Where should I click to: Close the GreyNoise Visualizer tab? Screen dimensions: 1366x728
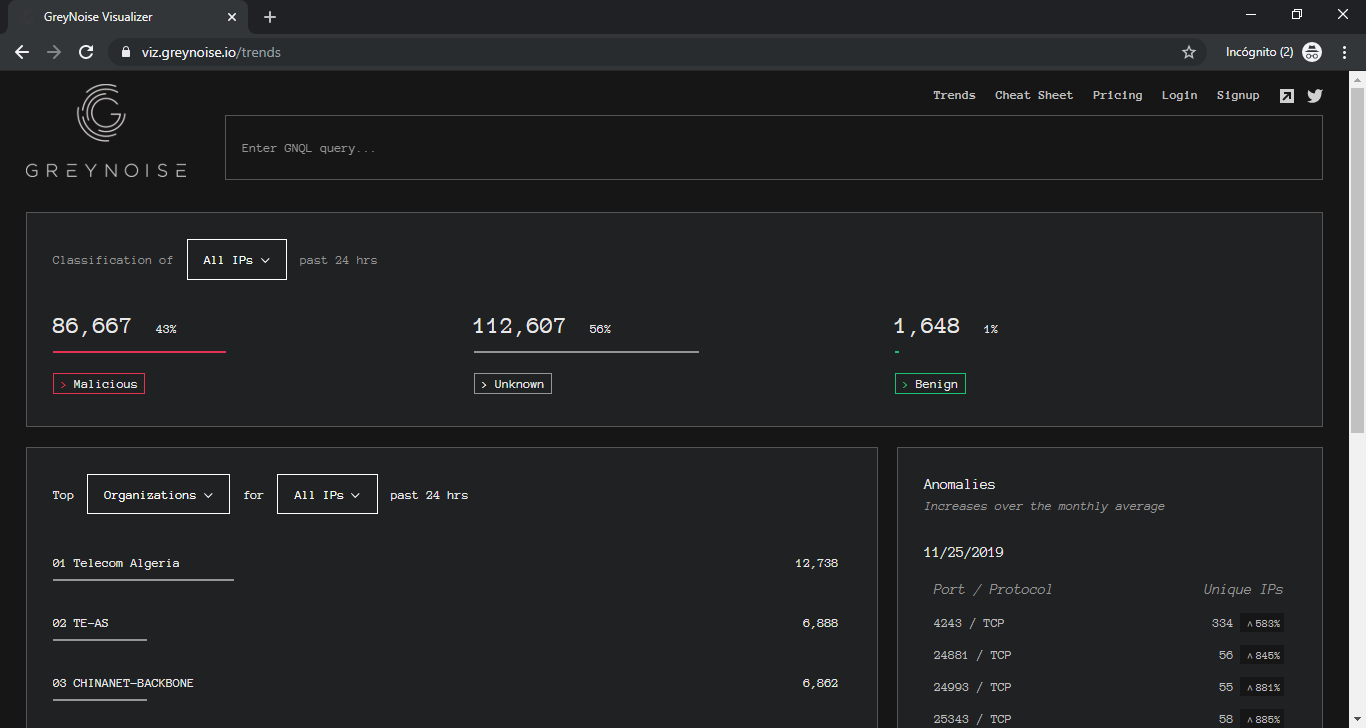[x=233, y=17]
